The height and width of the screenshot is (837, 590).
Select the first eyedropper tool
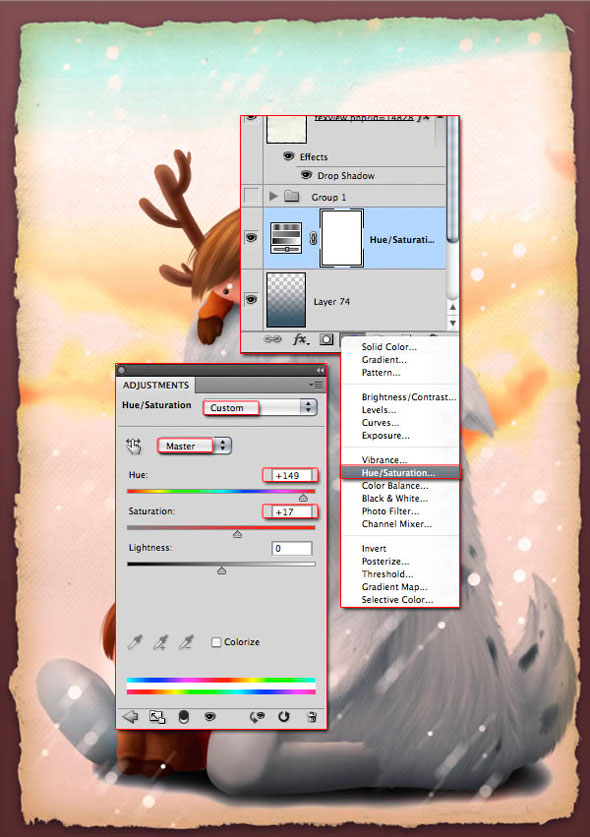pyautogui.click(x=135, y=642)
